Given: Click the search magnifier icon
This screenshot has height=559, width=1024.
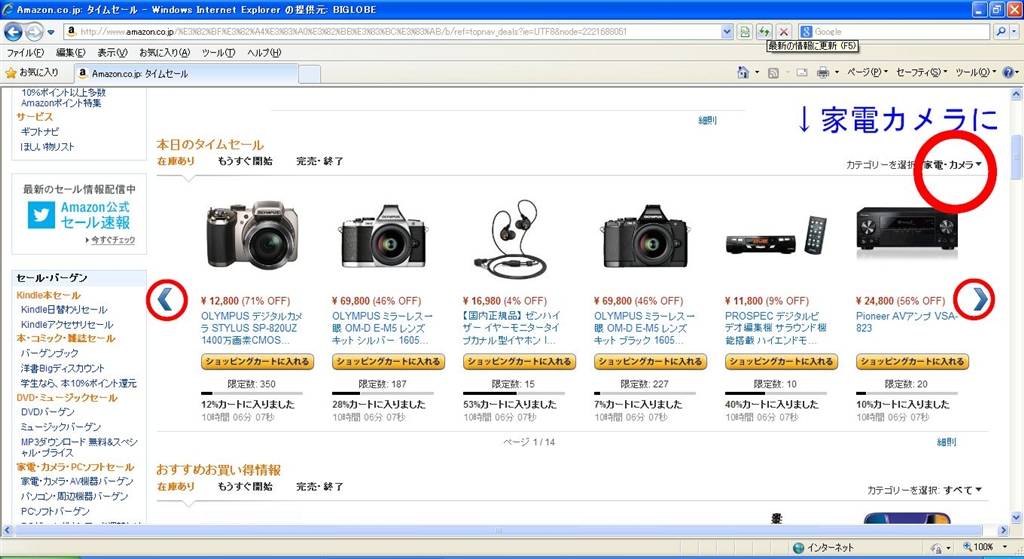Looking at the screenshot, I should [x=1000, y=31].
